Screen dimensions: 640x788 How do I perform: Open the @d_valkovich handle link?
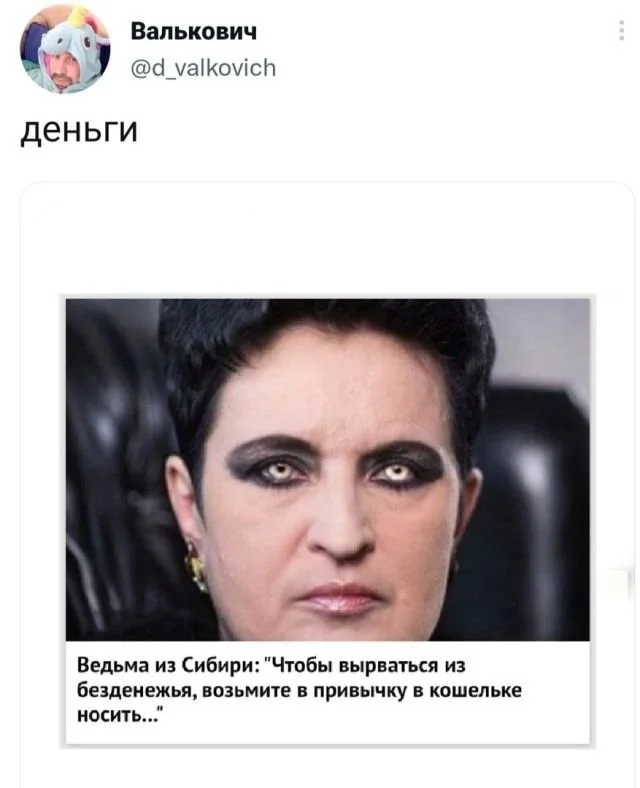click(203, 68)
